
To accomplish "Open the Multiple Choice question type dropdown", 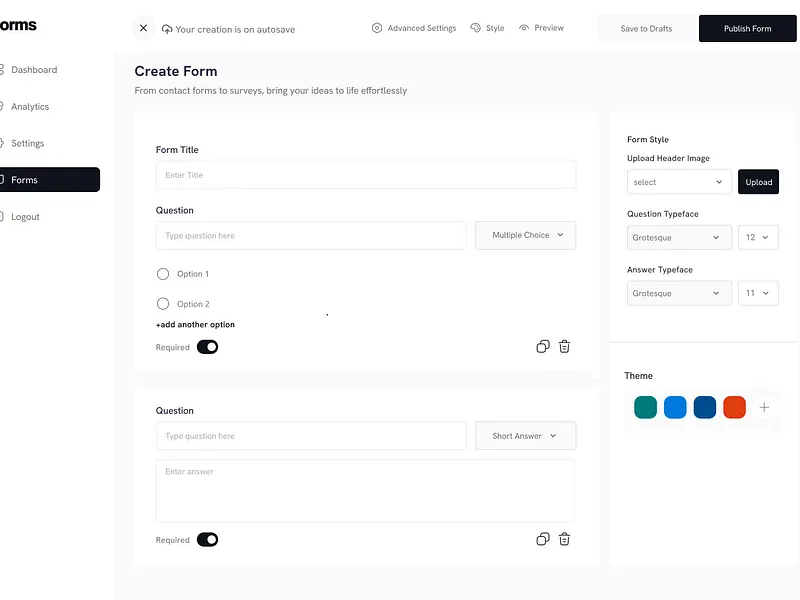I will point(525,234).
